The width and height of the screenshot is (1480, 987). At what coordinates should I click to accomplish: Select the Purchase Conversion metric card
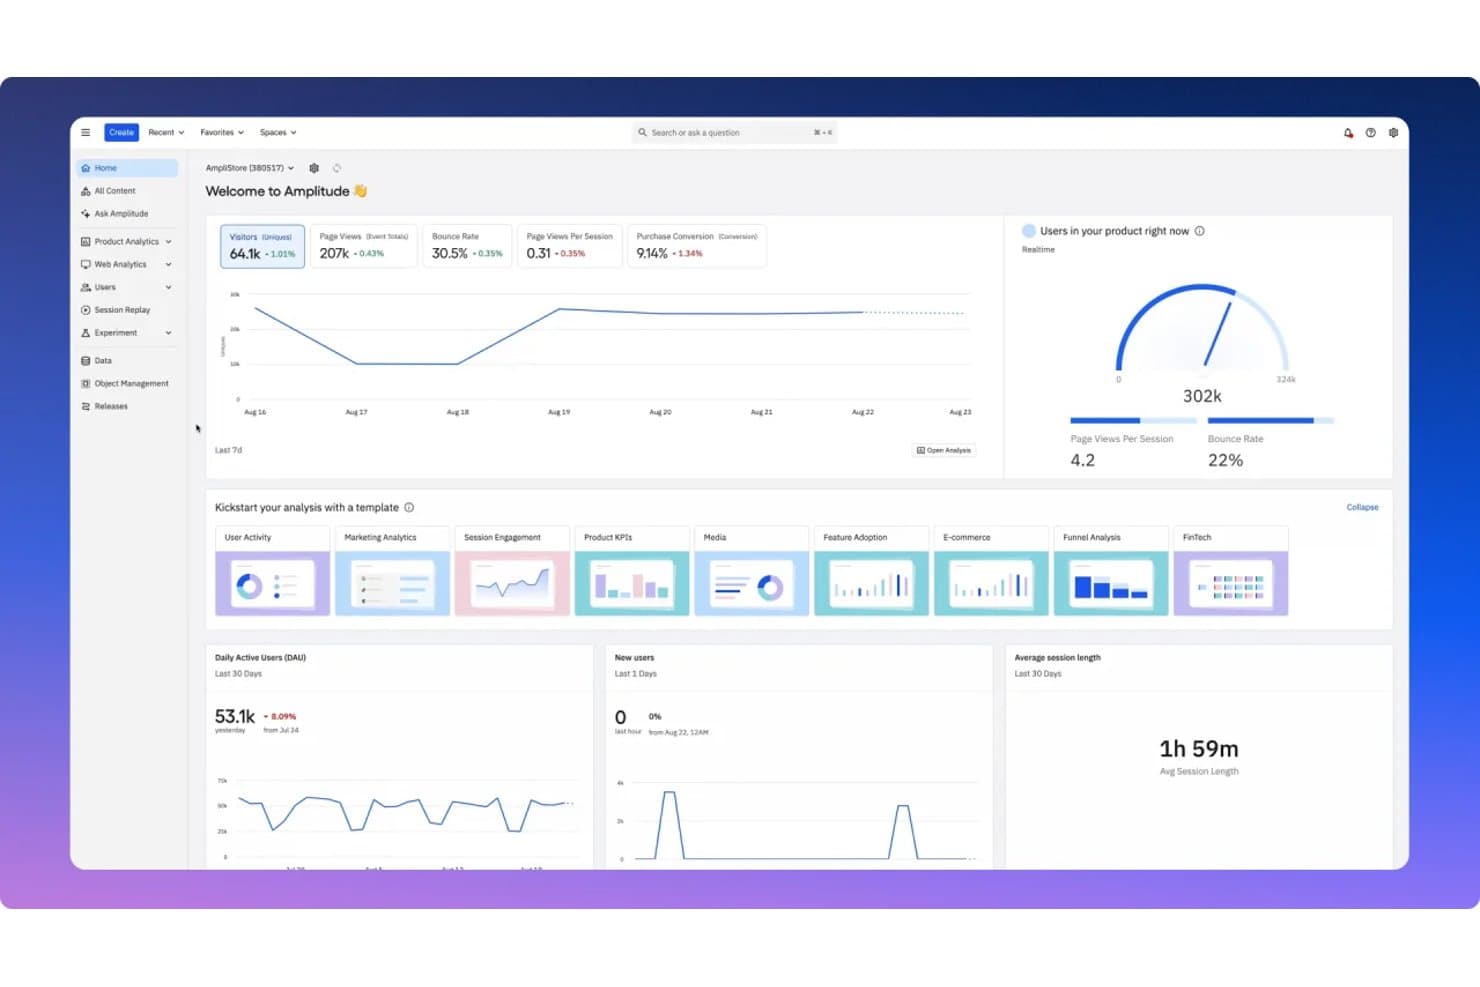pyautogui.click(x=697, y=246)
